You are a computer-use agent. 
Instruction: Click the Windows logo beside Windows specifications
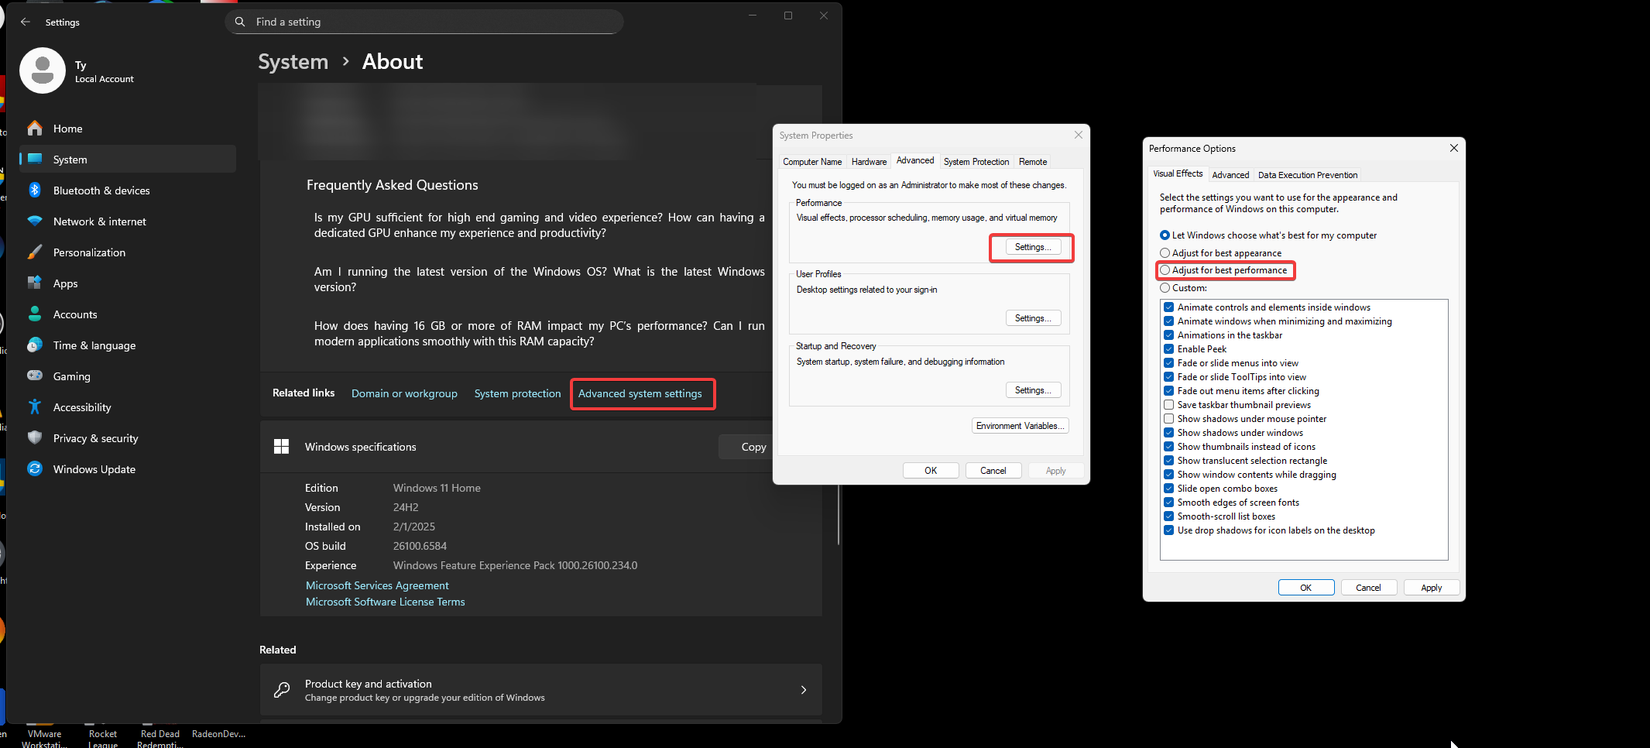click(x=281, y=447)
